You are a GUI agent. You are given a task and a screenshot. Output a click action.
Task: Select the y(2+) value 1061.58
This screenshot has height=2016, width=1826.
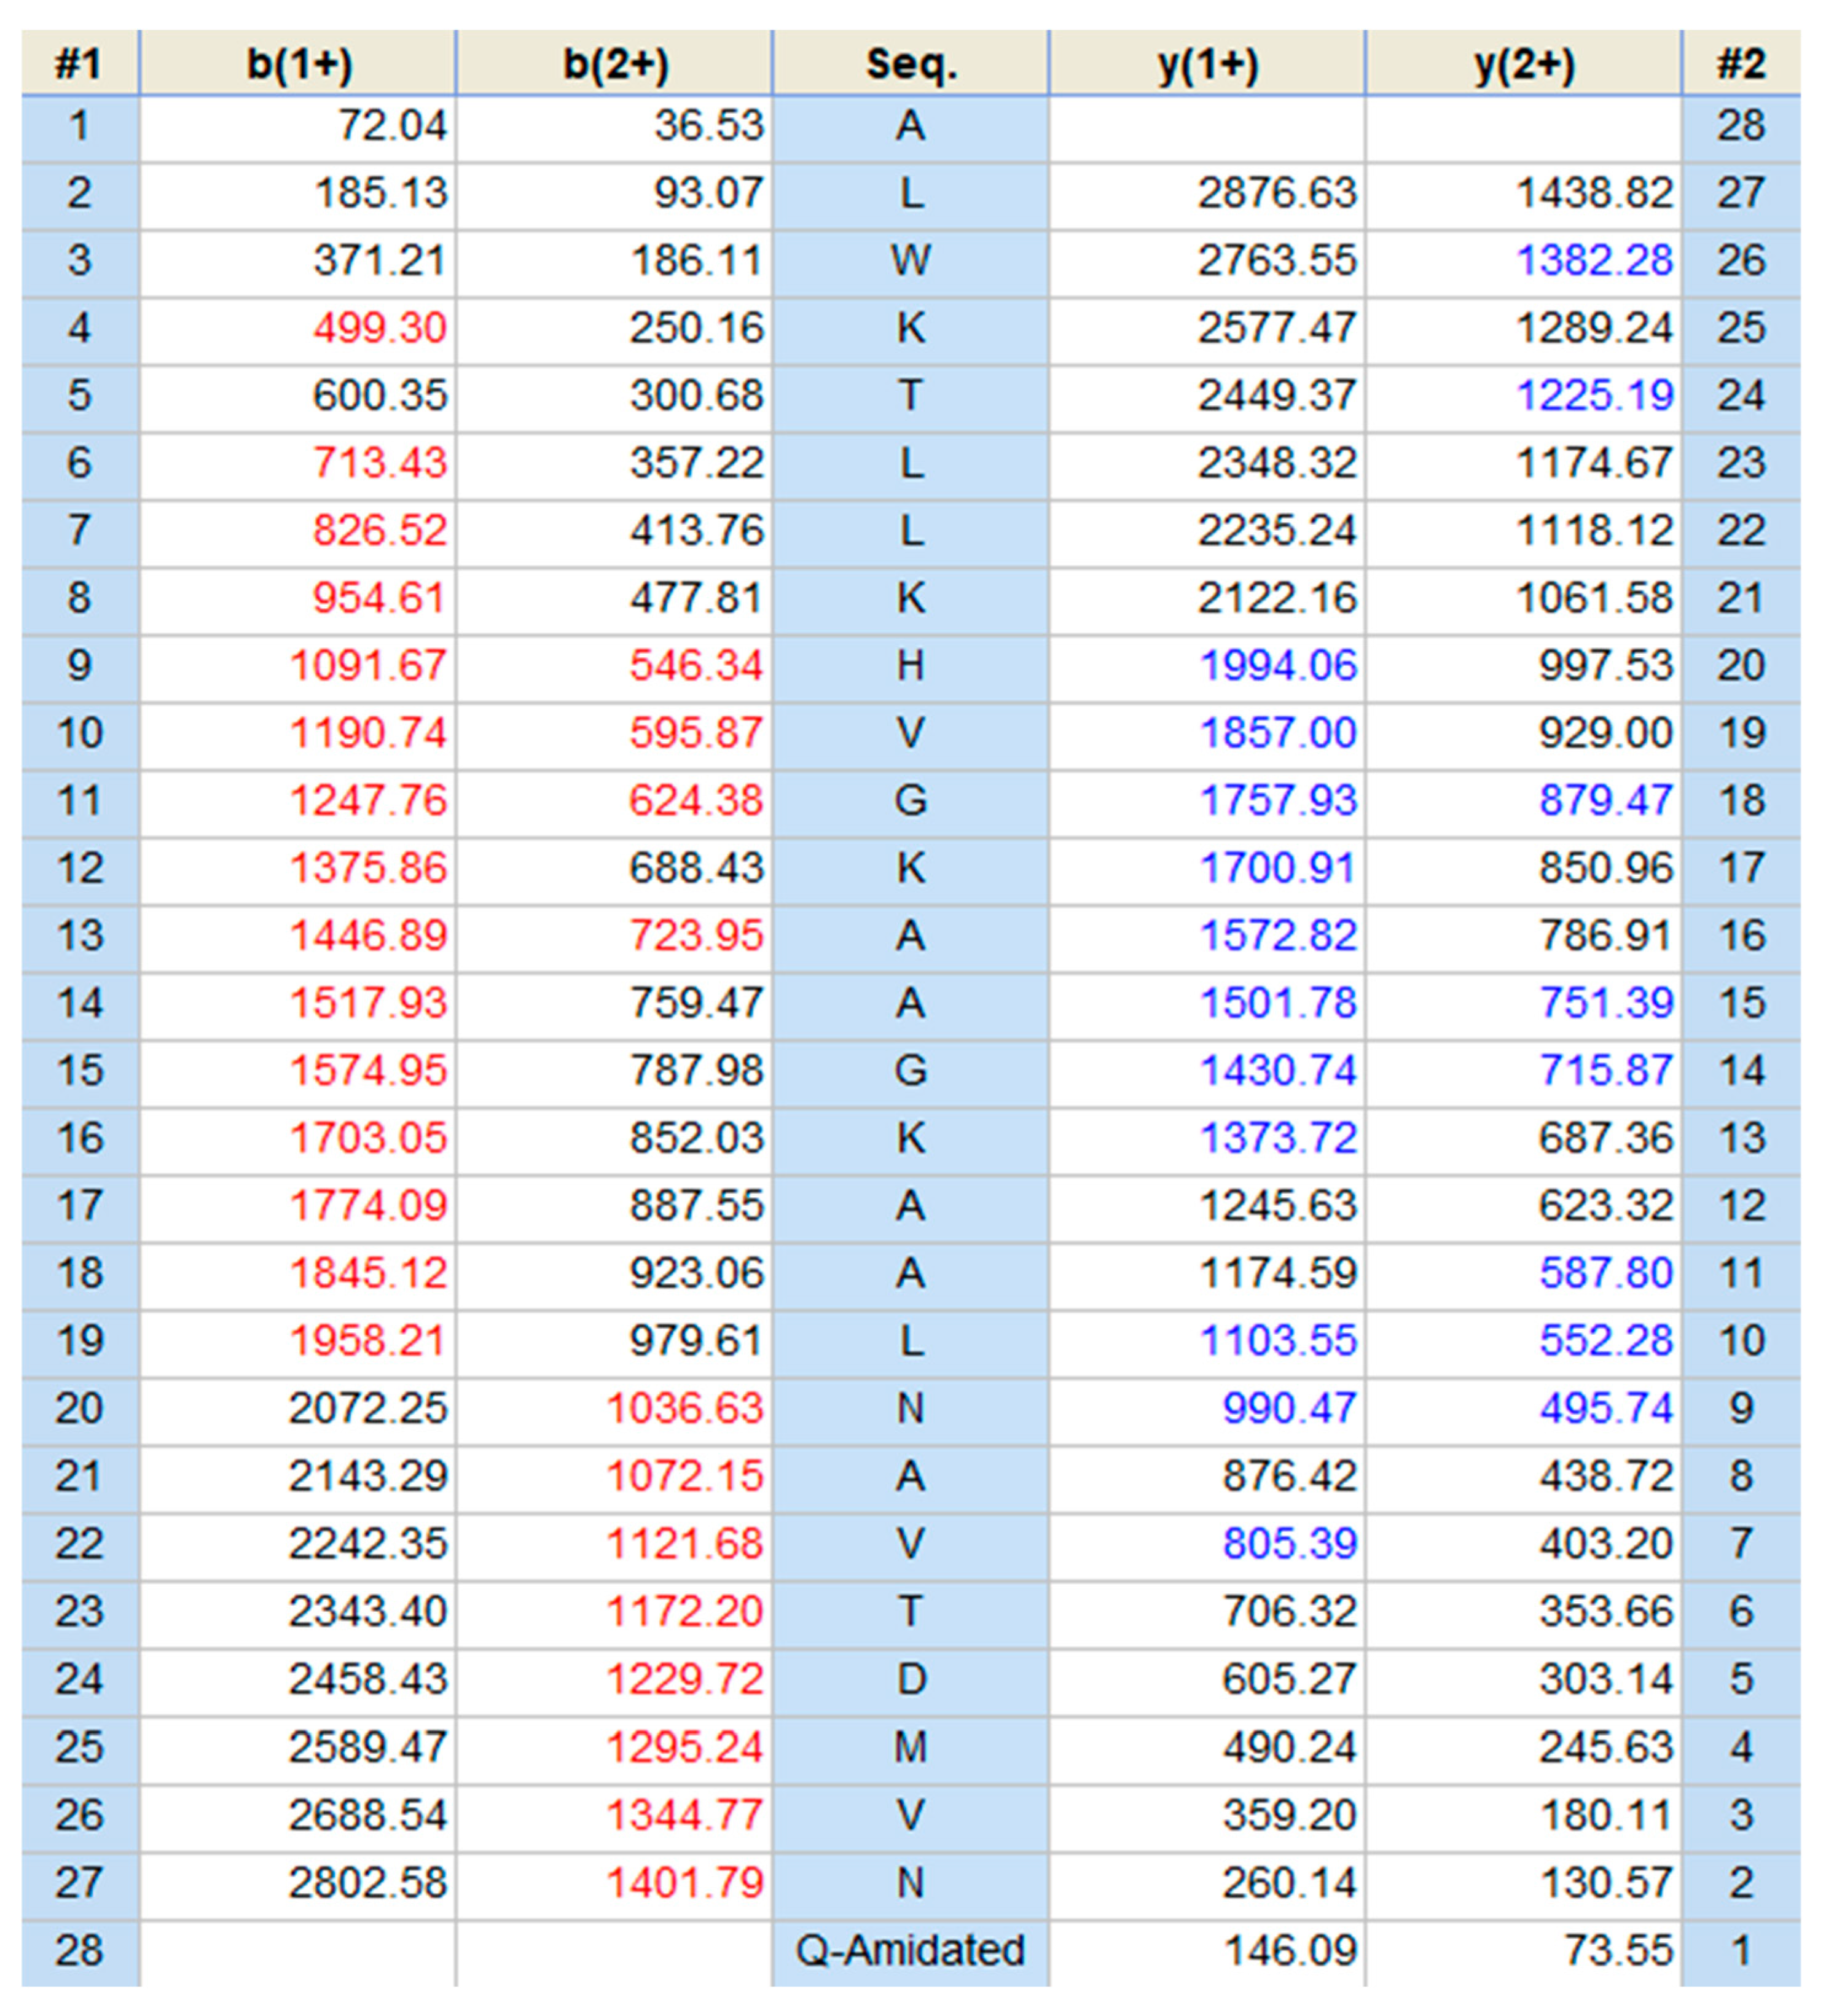1594,598
